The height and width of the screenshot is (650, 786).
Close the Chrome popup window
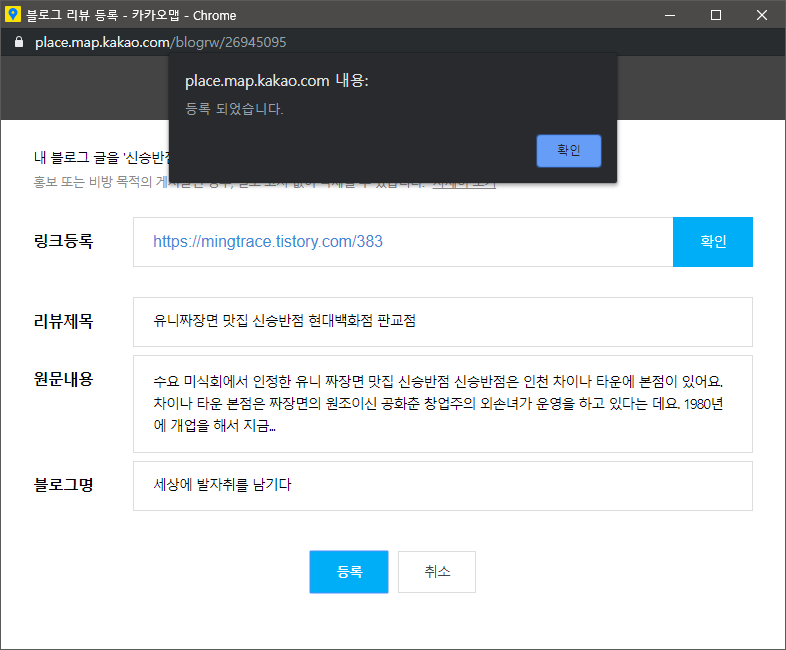pyautogui.click(x=762, y=15)
